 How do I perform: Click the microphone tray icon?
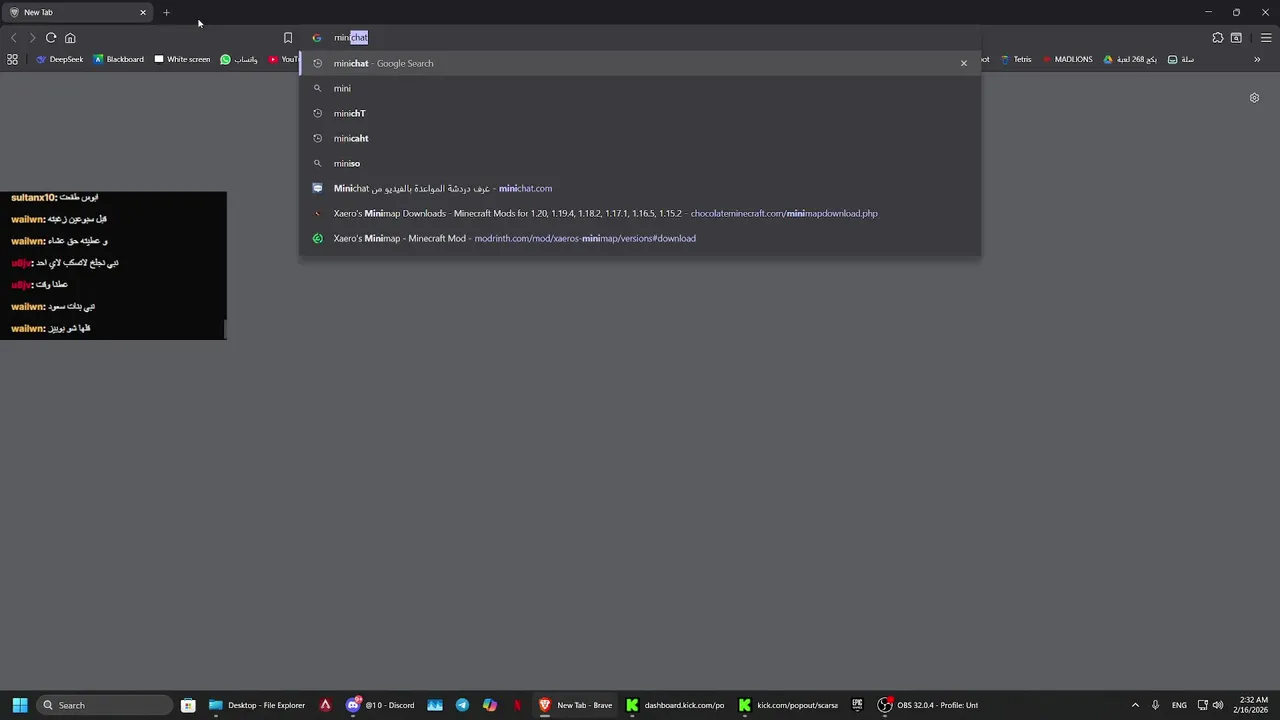click(1156, 705)
